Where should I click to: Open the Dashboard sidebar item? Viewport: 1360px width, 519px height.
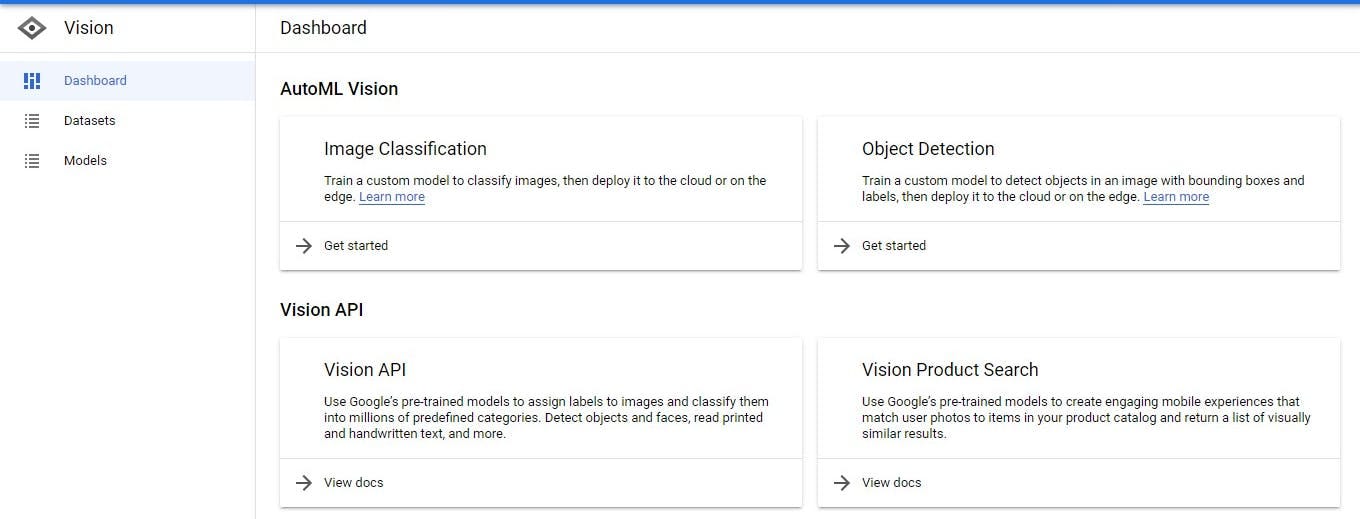click(95, 81)
